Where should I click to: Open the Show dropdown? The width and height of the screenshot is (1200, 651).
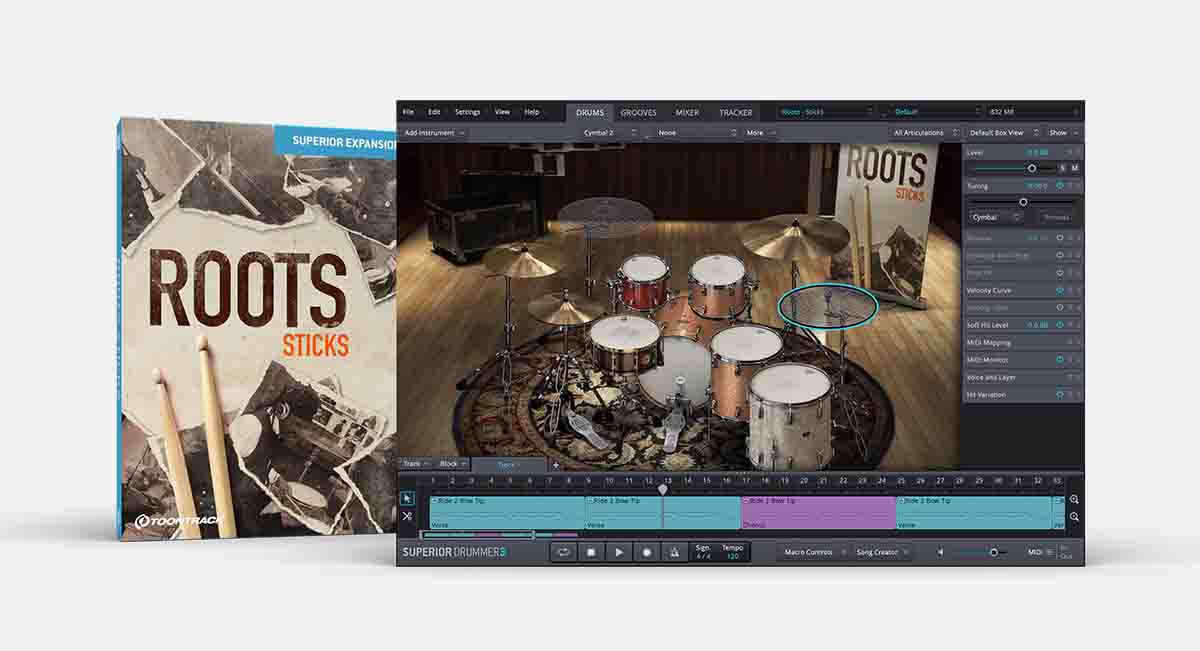click(1062, 132)
